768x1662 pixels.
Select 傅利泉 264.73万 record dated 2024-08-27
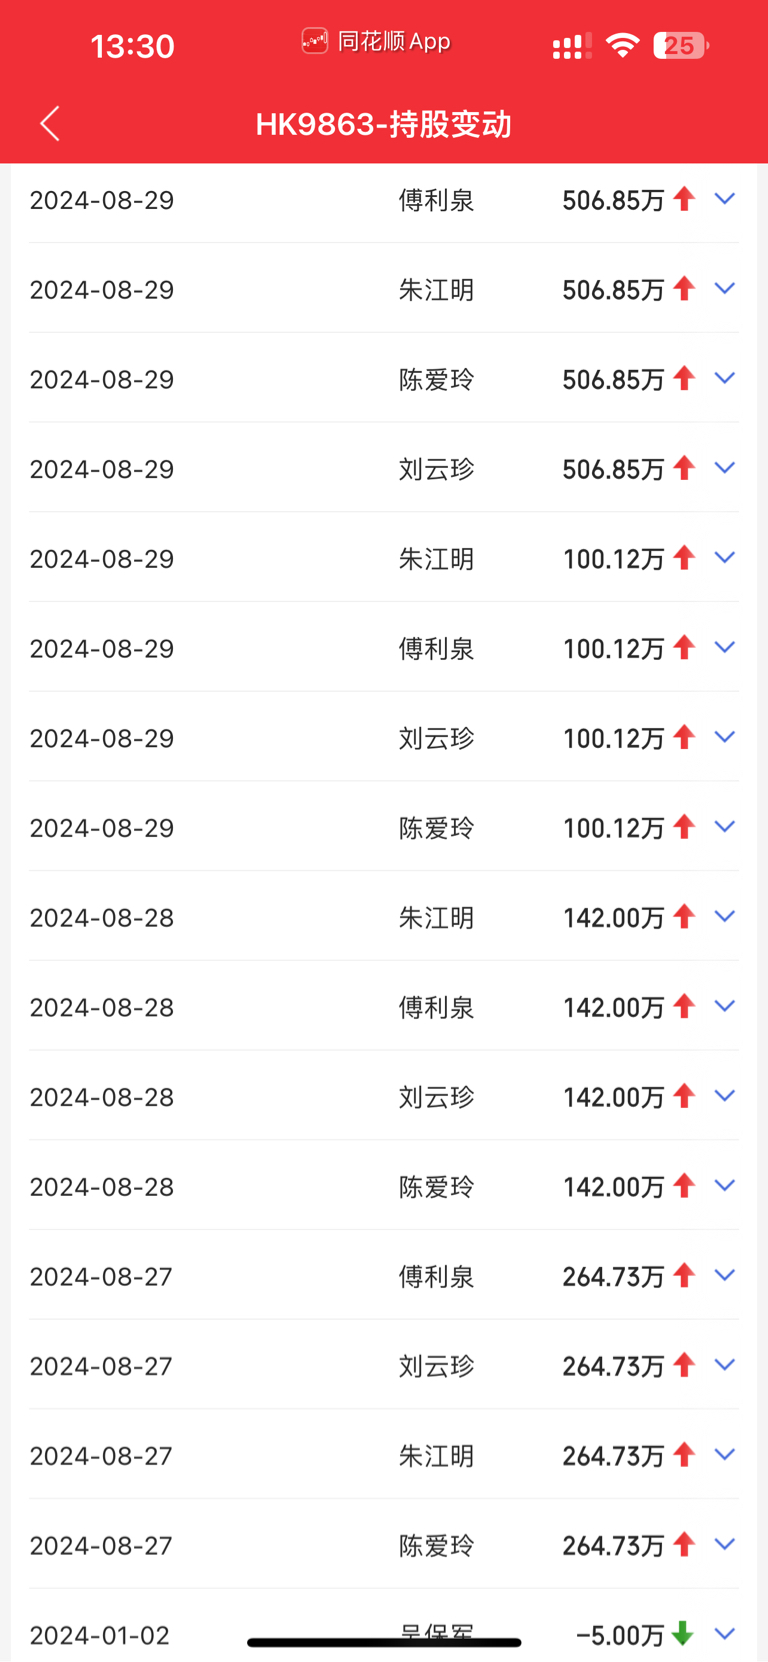click(384, 1276)
